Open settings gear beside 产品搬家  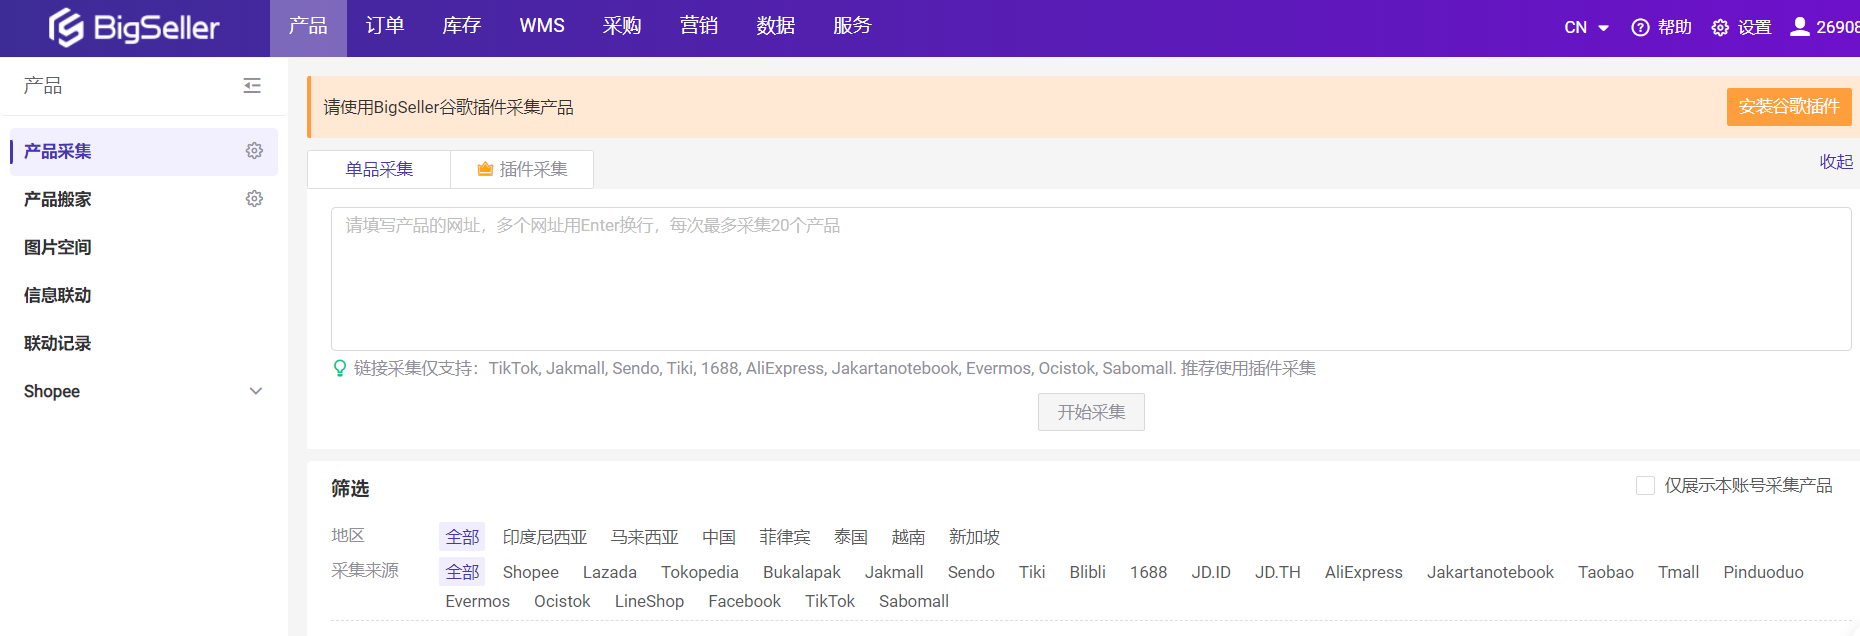tap(254, 199)
